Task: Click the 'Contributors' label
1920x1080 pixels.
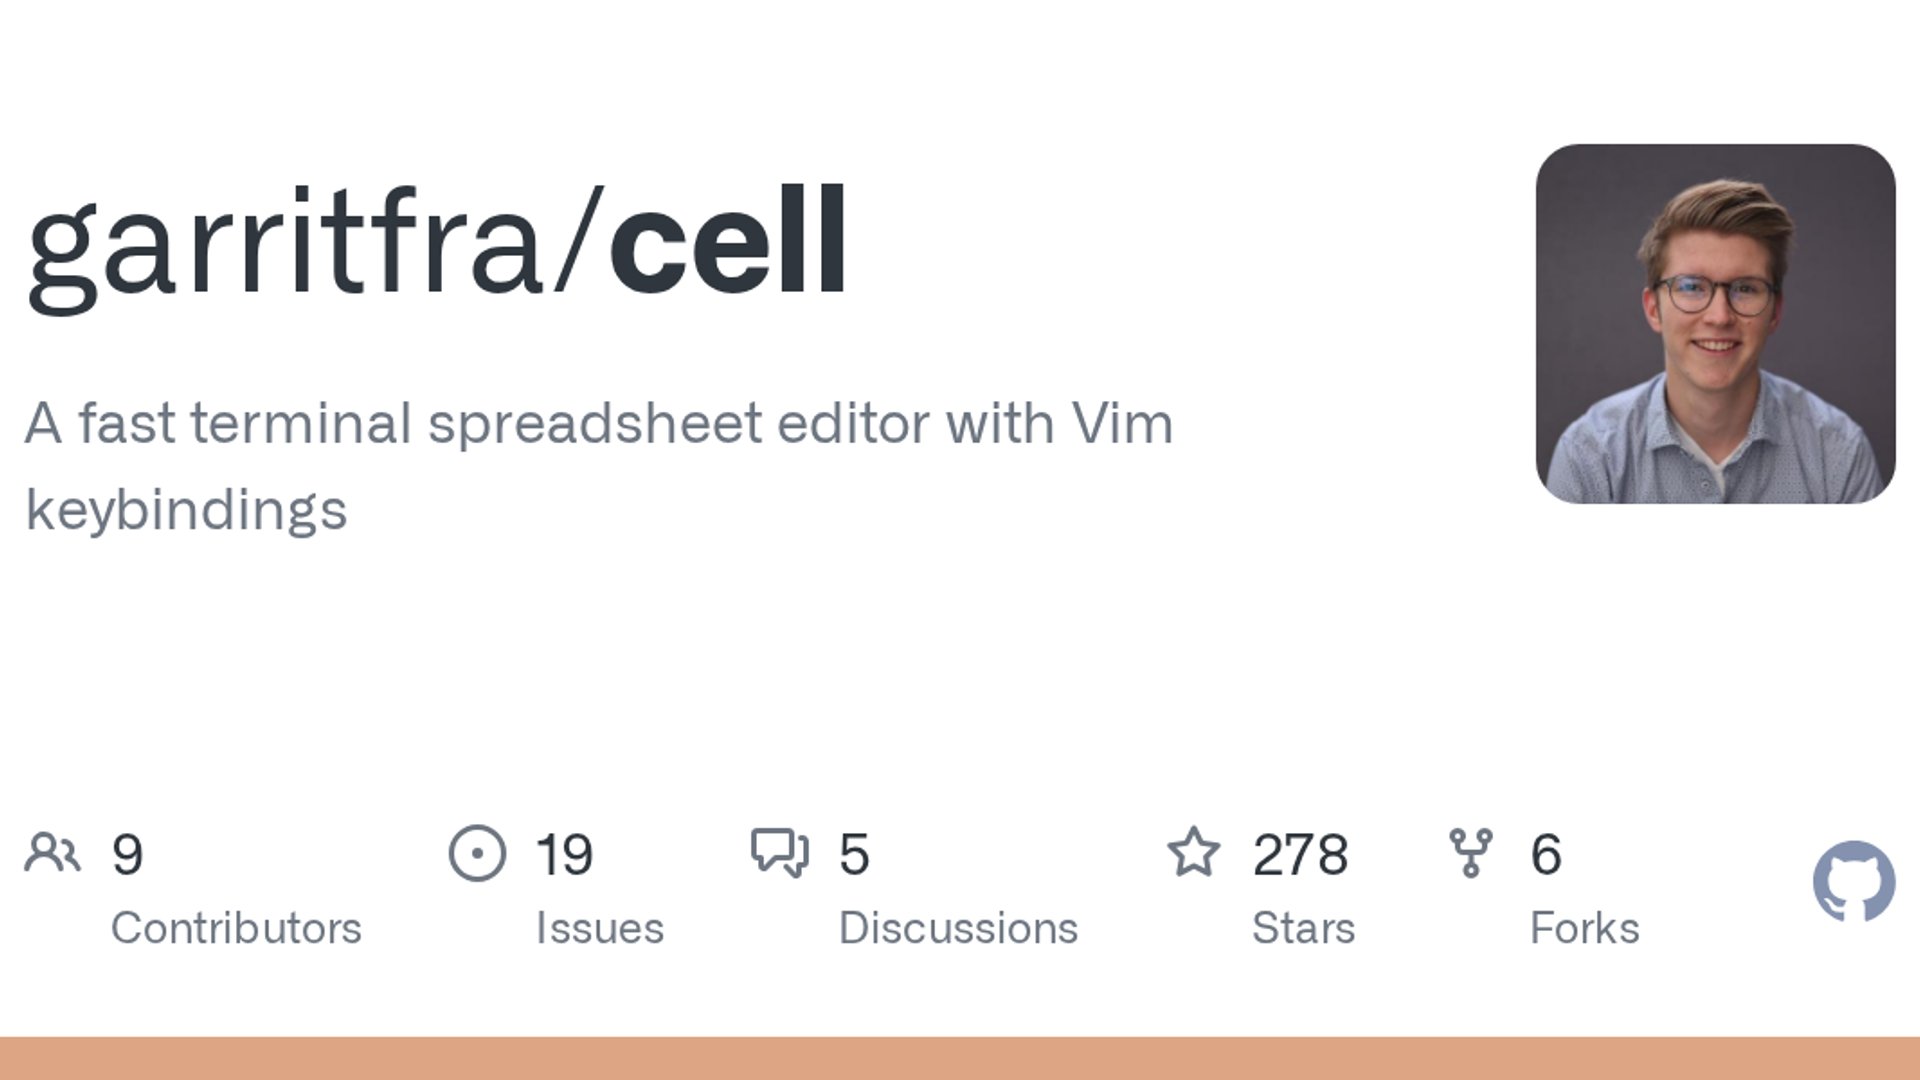Action: tap(236, 928)
